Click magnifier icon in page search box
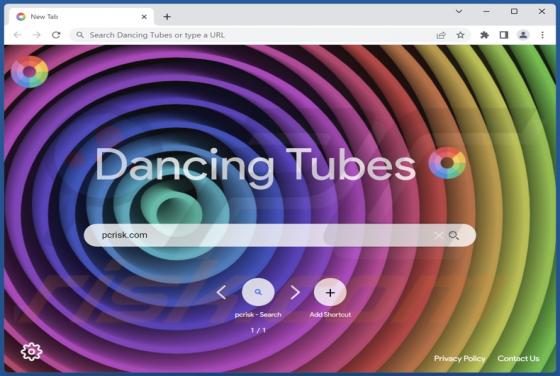Viewport: 560px width, 376px height. [x=454, y=235]
